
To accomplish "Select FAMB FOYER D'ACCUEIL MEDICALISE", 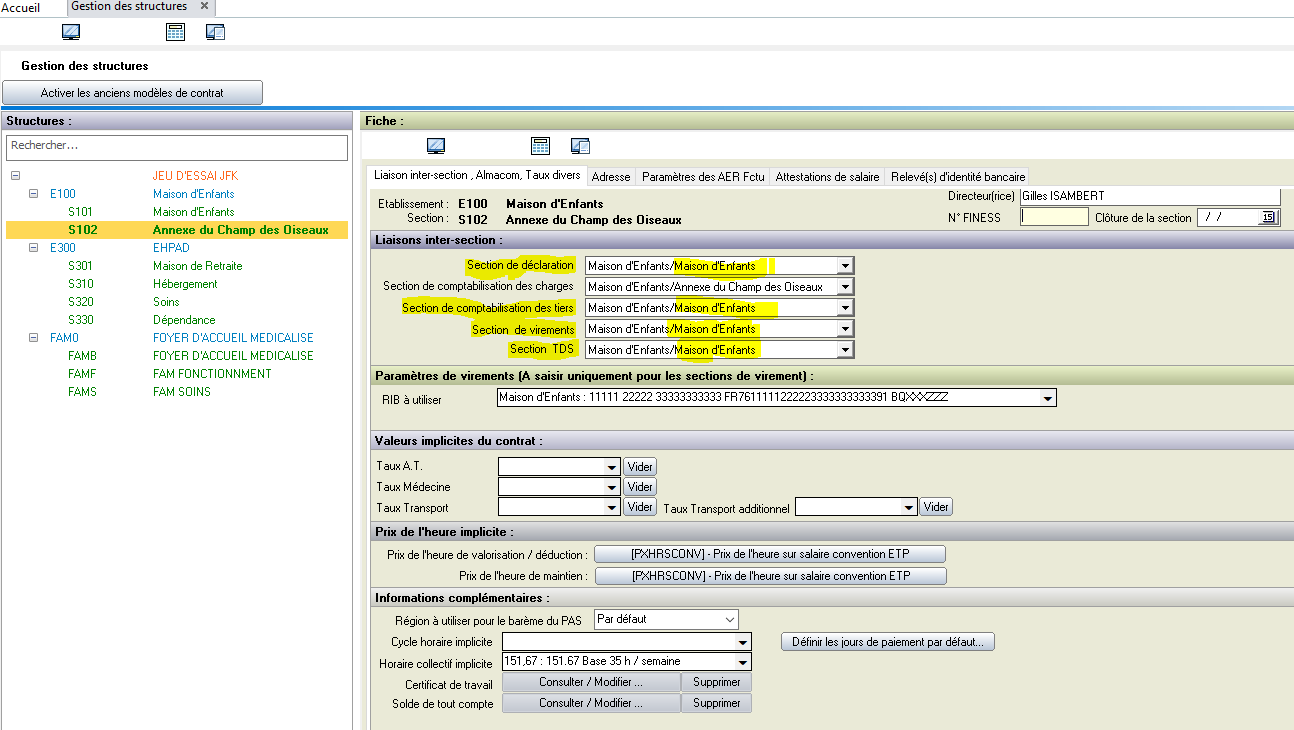I will [177, 356].
